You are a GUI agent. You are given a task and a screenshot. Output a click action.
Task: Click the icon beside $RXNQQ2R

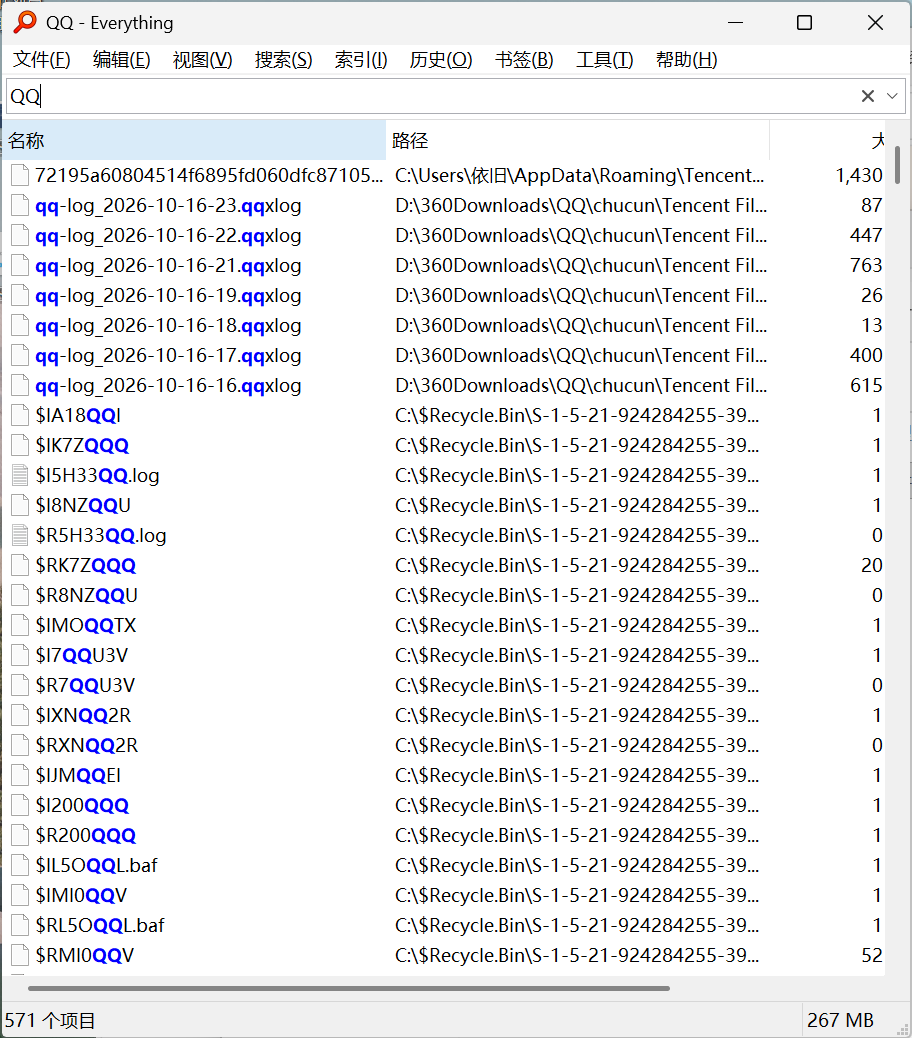[21, 745]
